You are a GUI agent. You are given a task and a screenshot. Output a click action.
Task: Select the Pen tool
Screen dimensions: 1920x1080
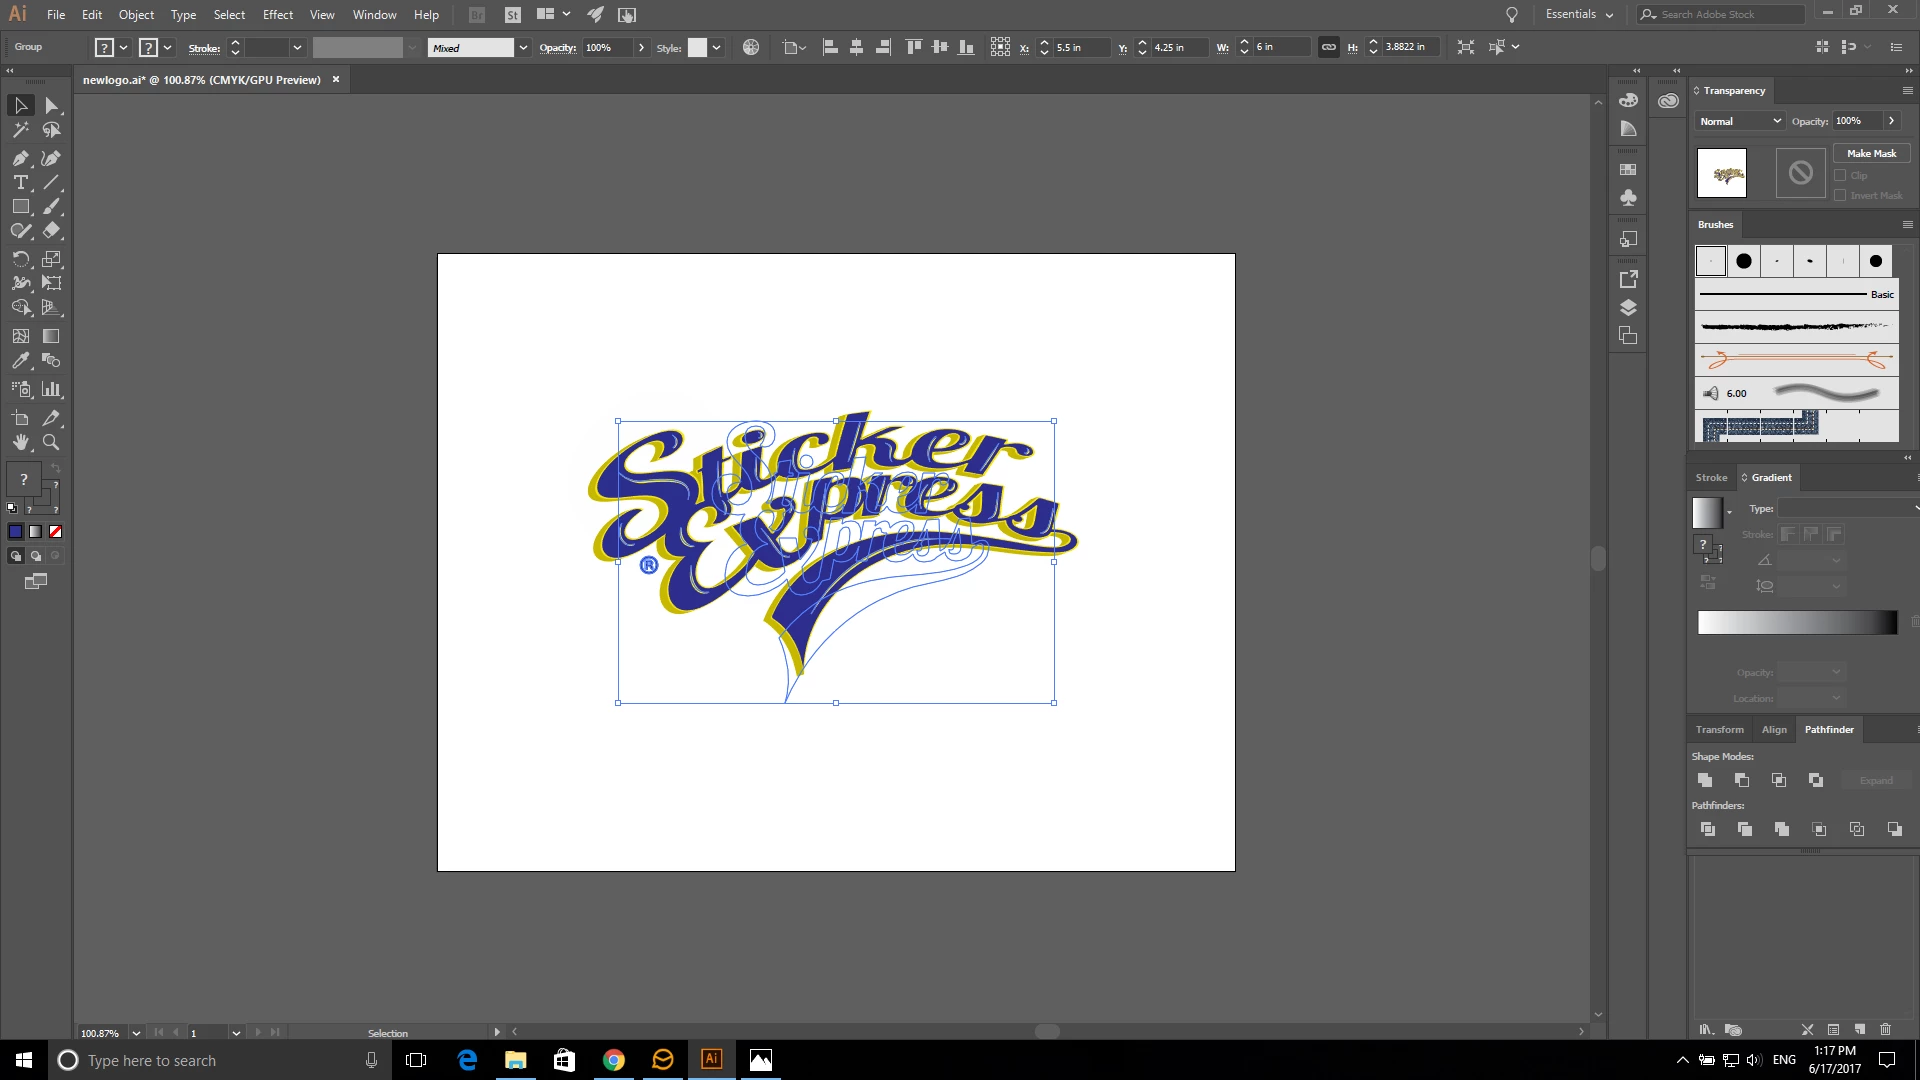point(20,158)
